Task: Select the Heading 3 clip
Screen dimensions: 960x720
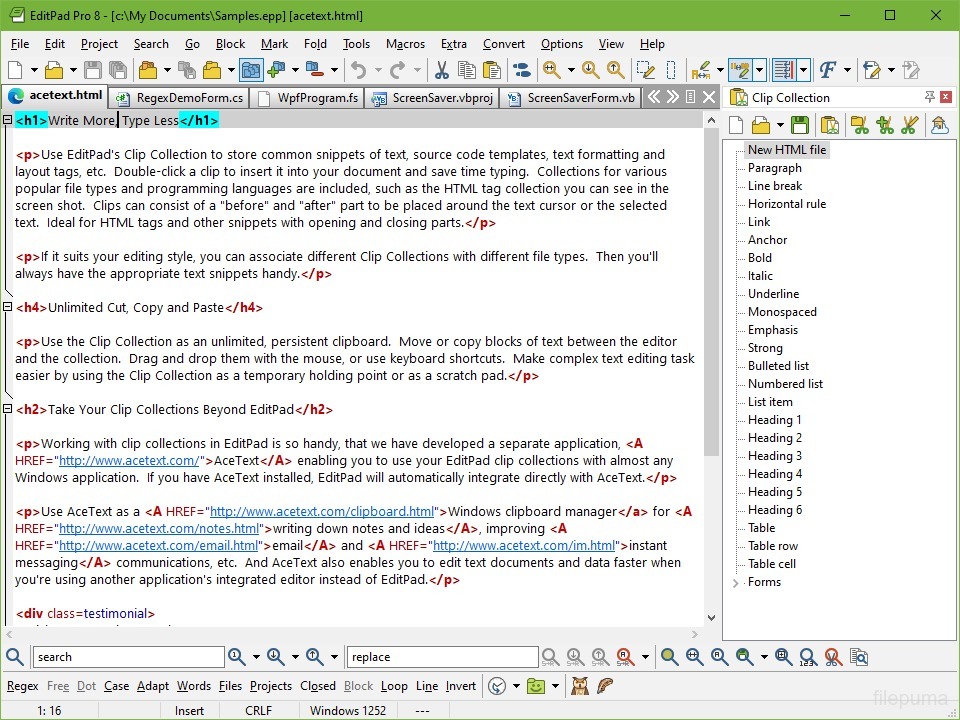Action: click(774, 456)
